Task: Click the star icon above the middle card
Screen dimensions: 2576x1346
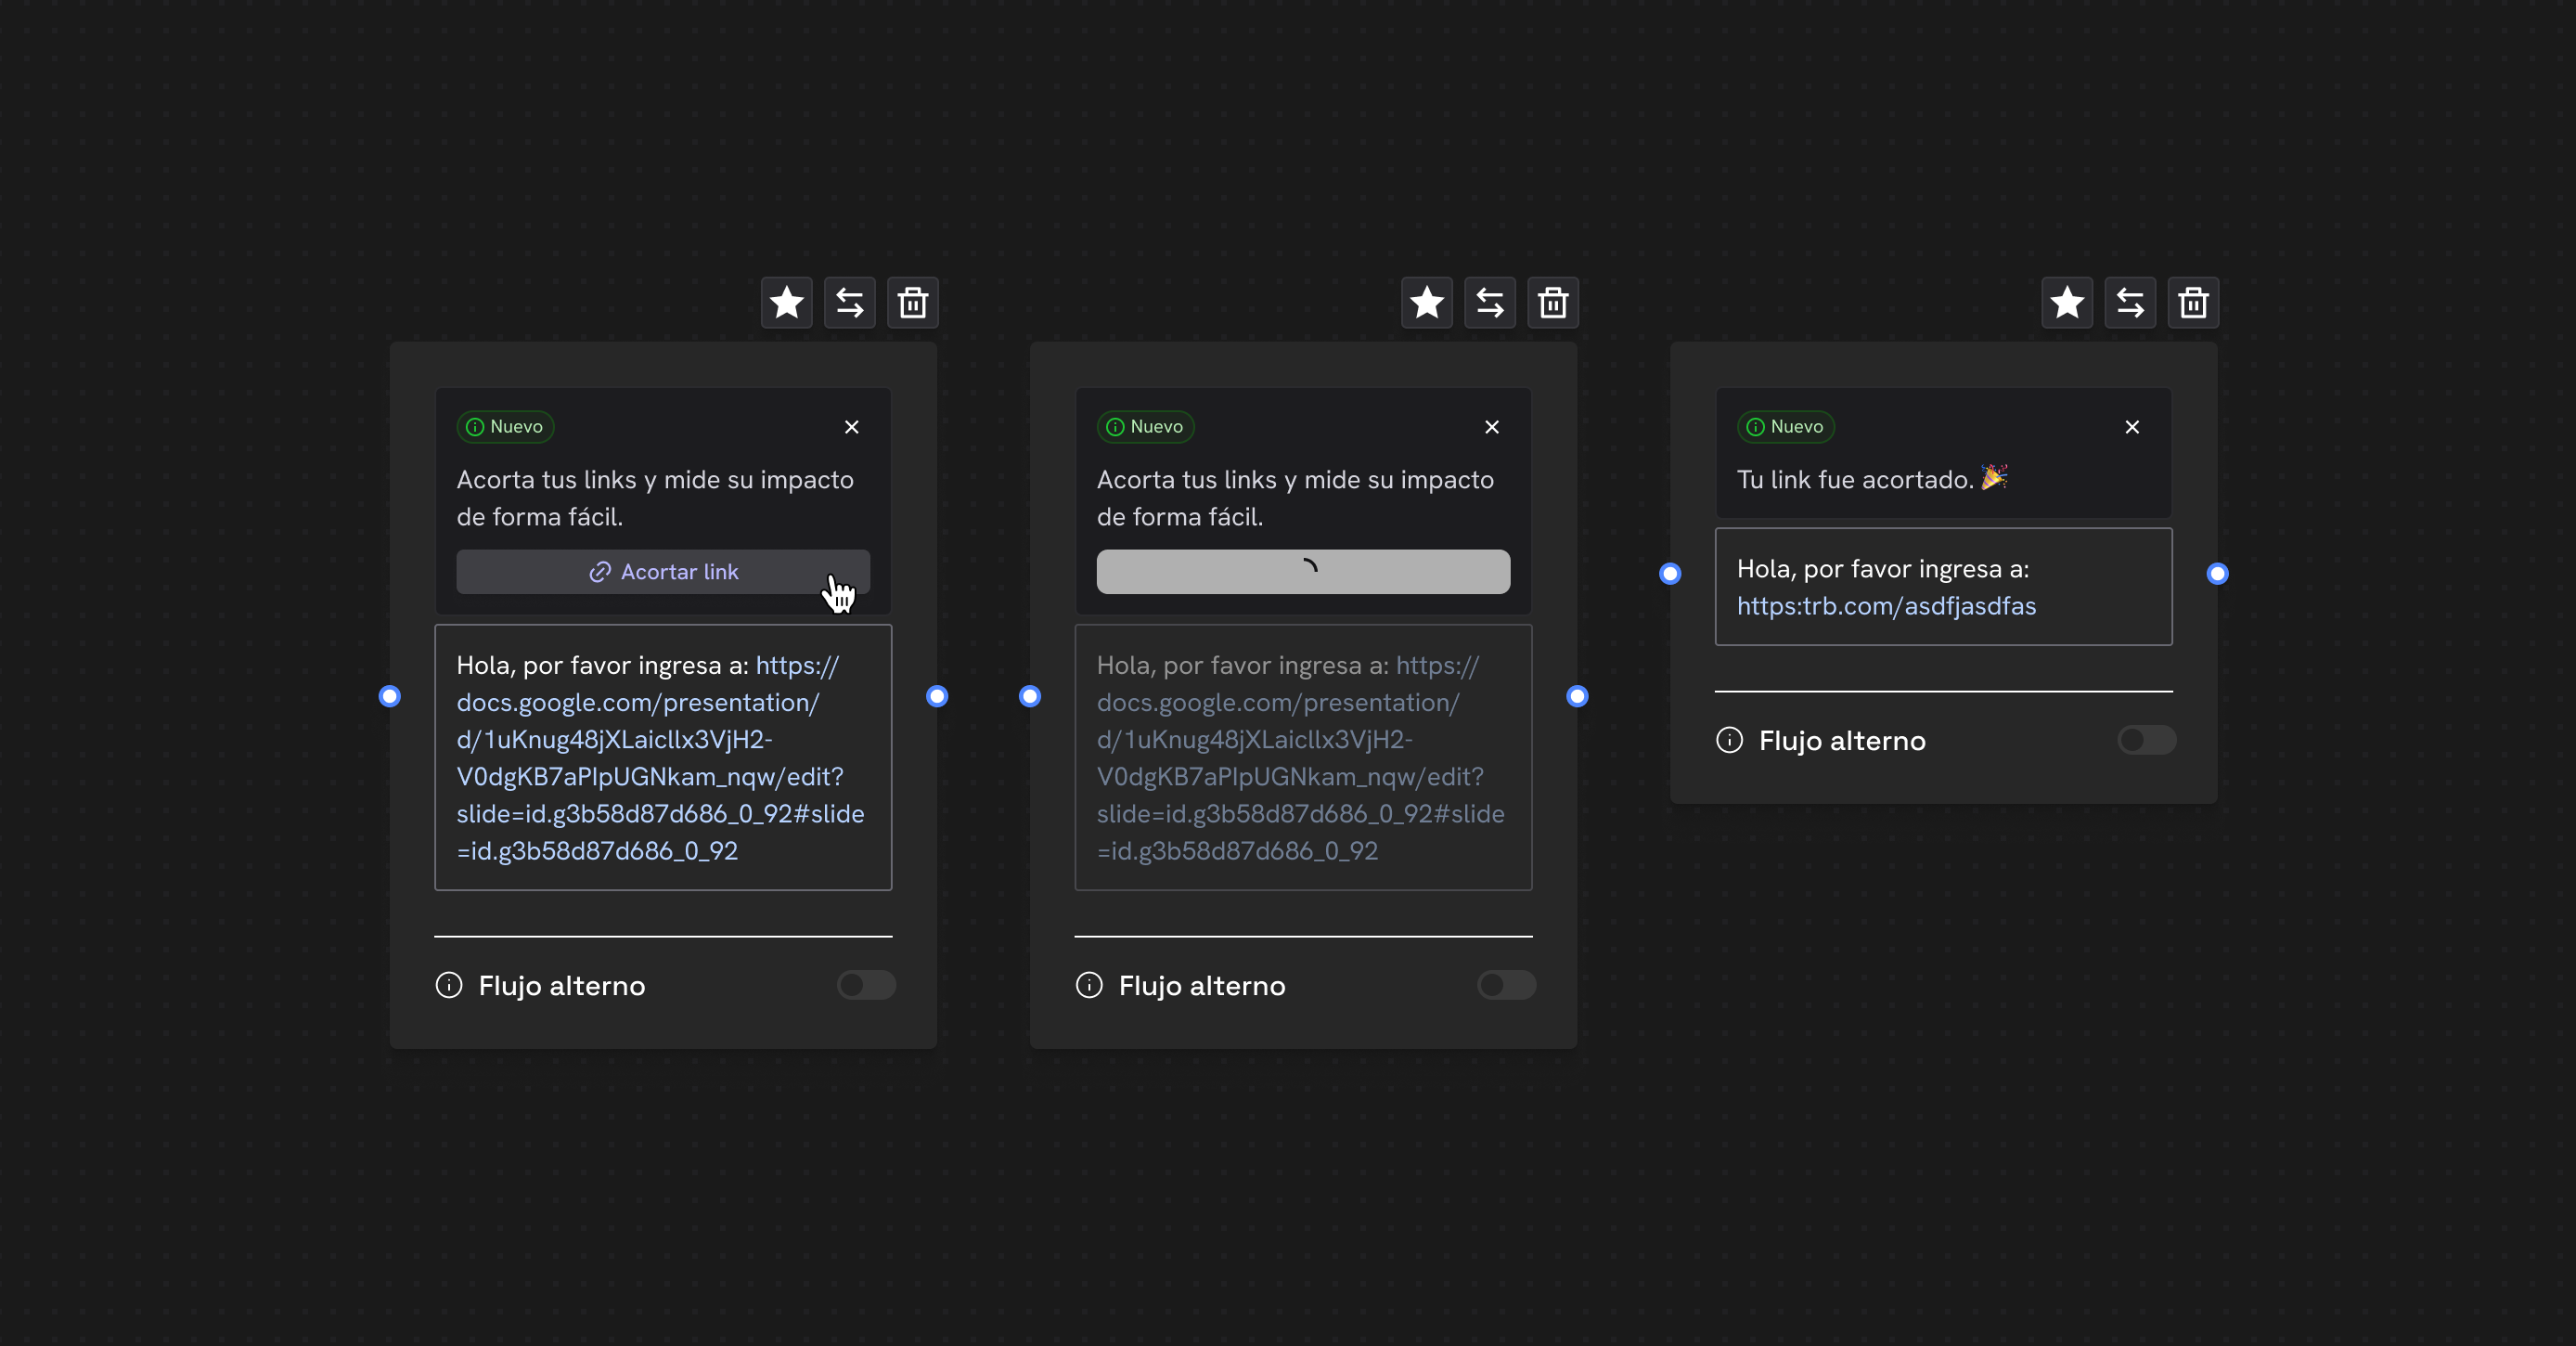Action: pyautogui.click(x=1426, y=302)
